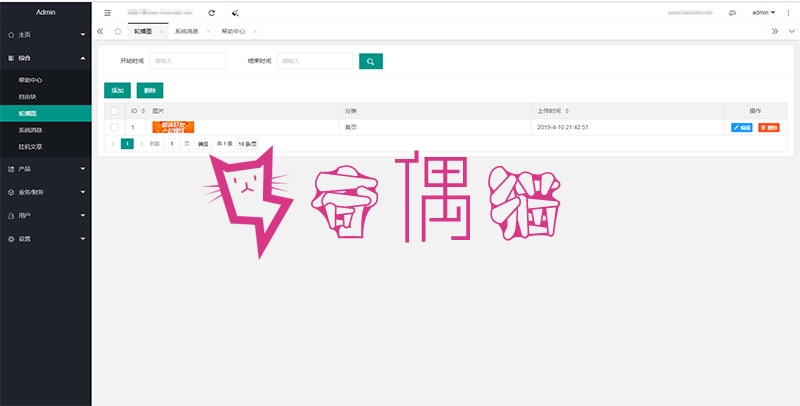This screenshot has width=800, height=406.
Task: Click the 操作 column header
Action: point(756,111)
